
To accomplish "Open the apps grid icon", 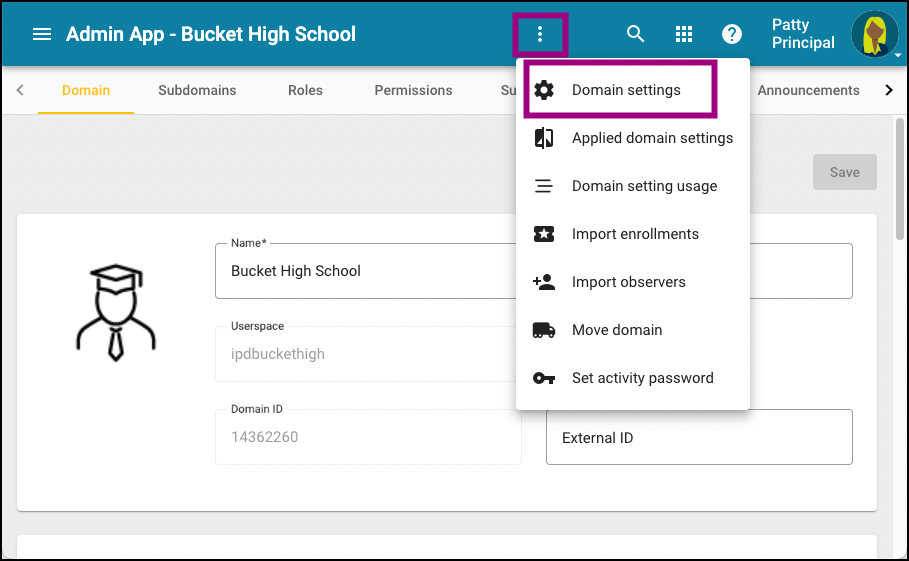I will [x=684, y=34].
